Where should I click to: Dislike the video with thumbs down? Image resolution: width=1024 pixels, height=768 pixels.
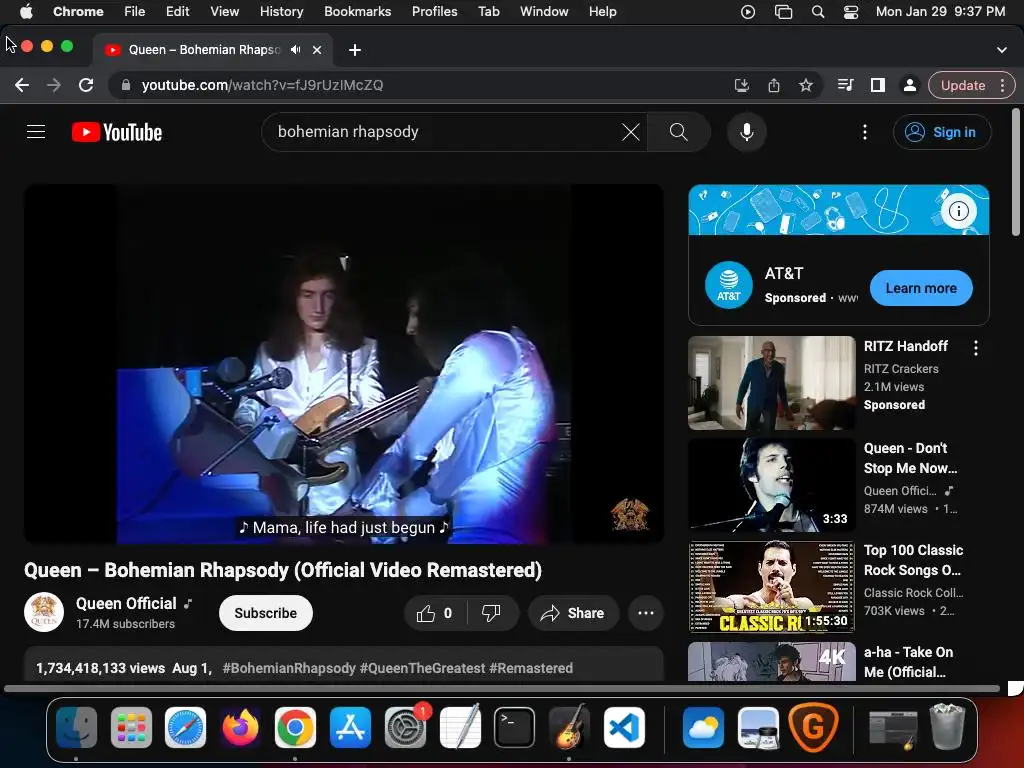coord(491,613)
